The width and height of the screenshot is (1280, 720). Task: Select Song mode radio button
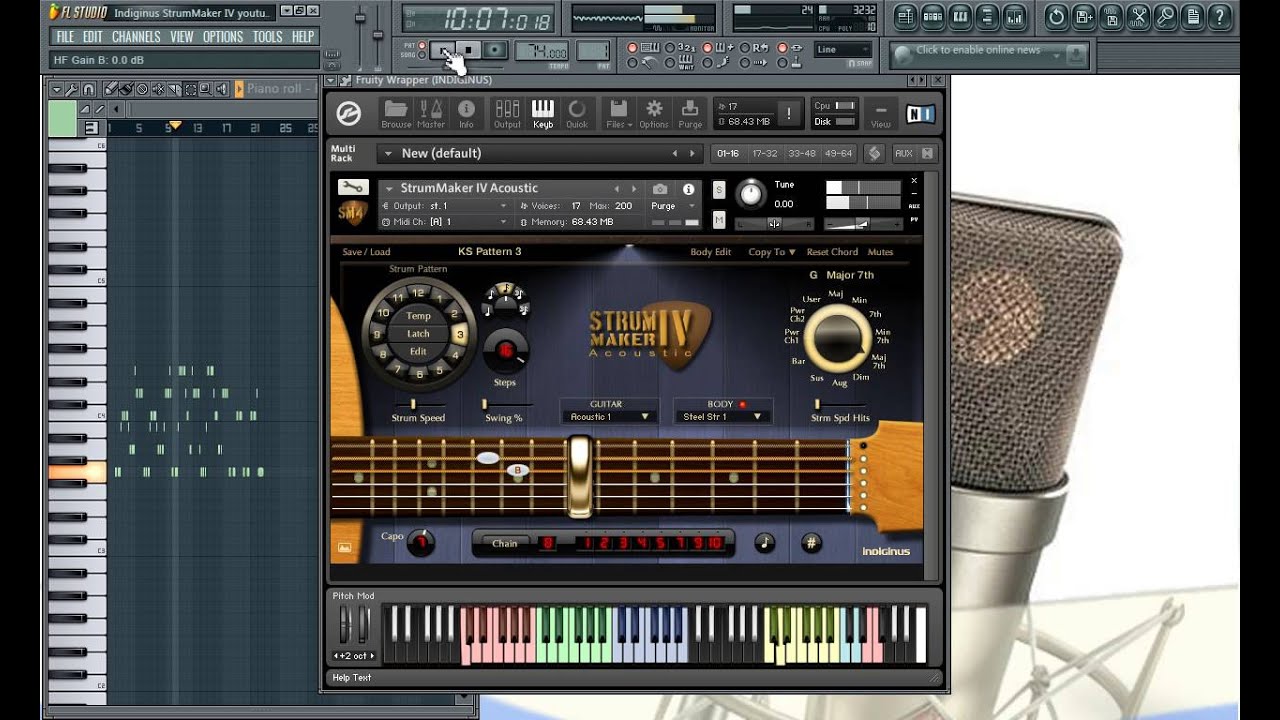point(422,55)
